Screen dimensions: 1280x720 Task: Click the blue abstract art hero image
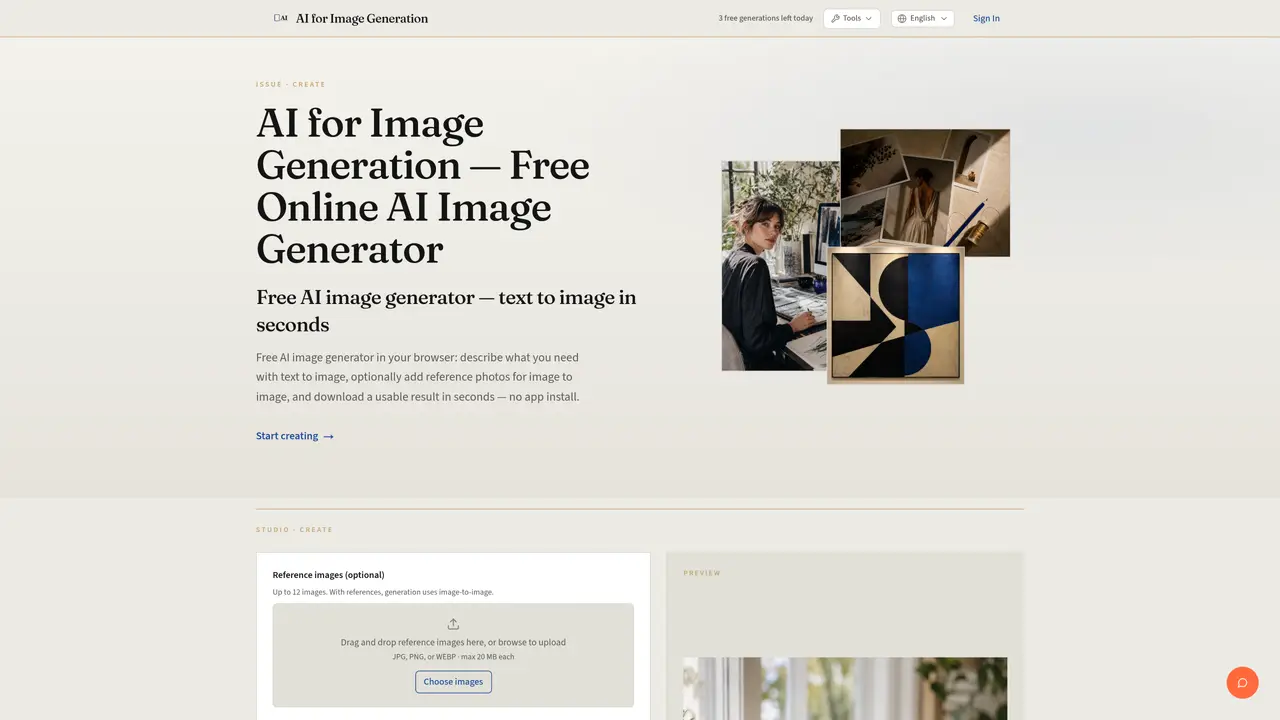click(896, 315)
